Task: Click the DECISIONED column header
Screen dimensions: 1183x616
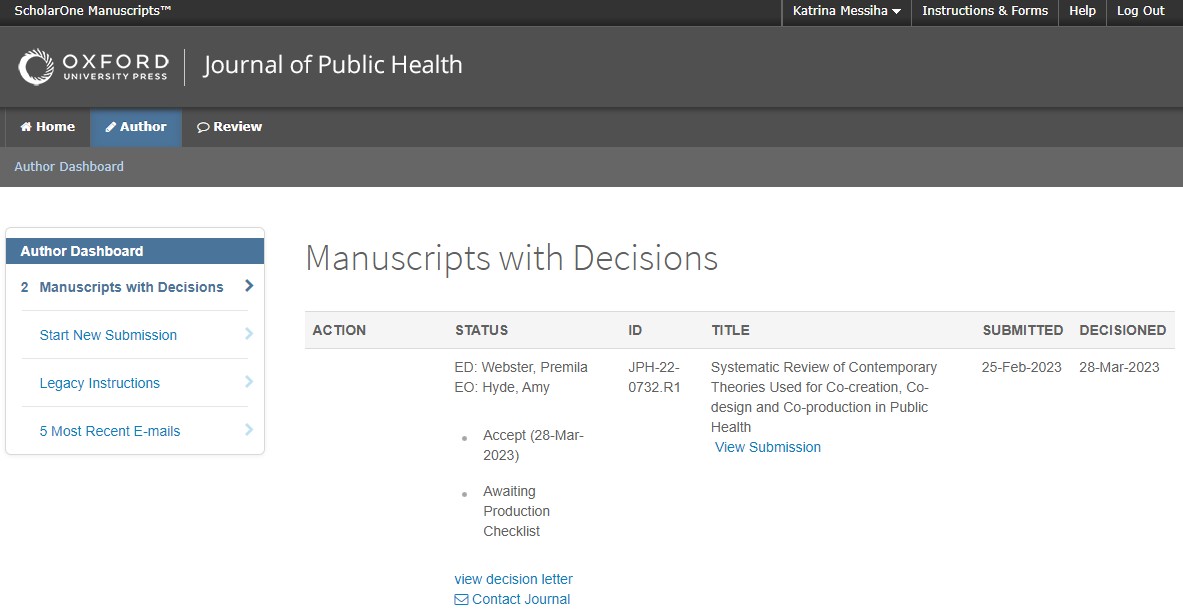Action: click(1123, 330)
